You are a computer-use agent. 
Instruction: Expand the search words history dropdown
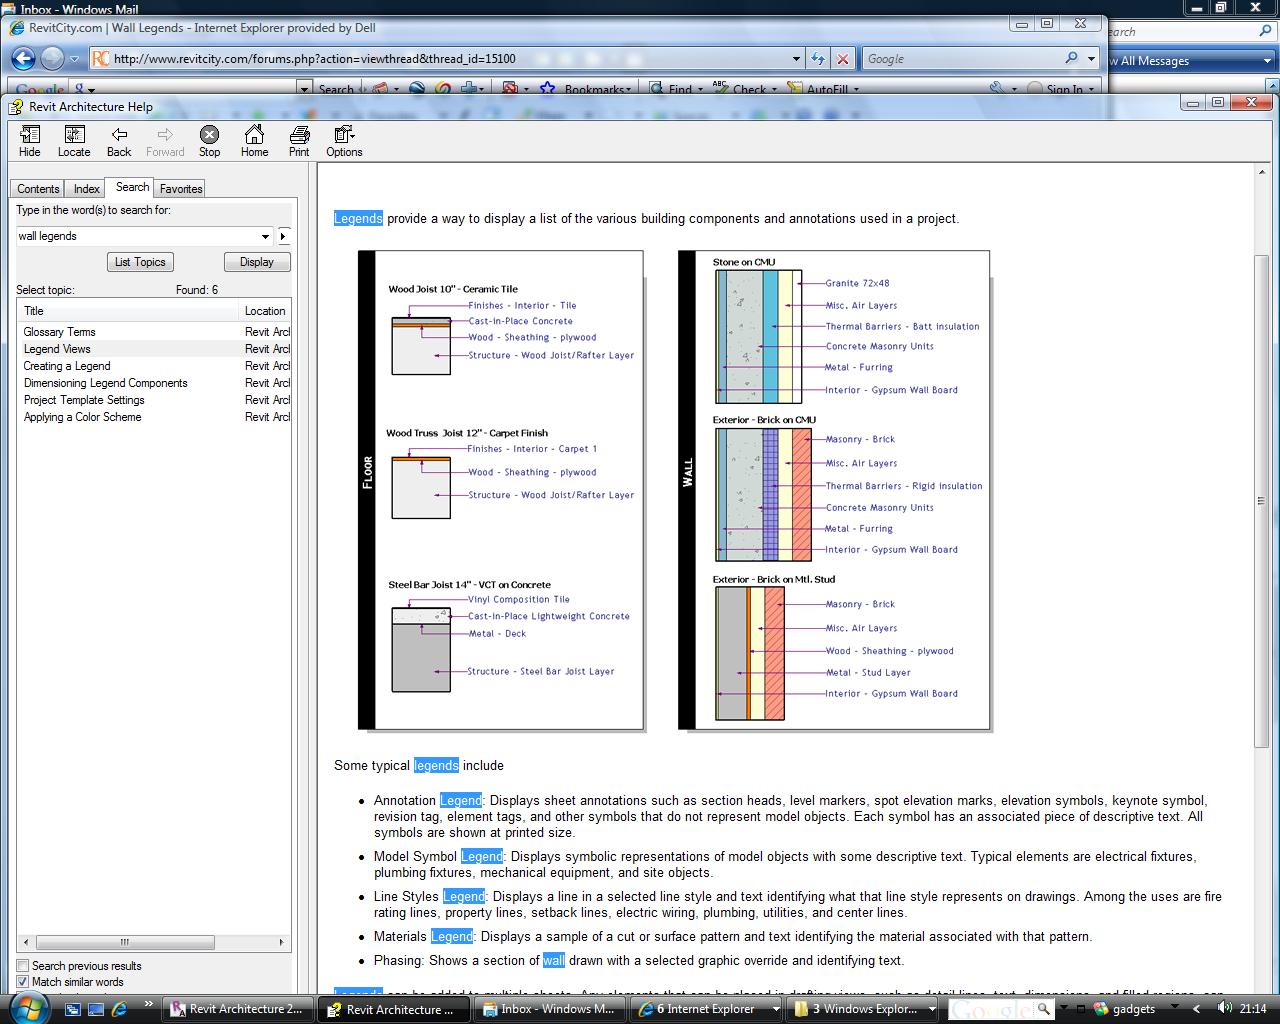click(265, 237)
